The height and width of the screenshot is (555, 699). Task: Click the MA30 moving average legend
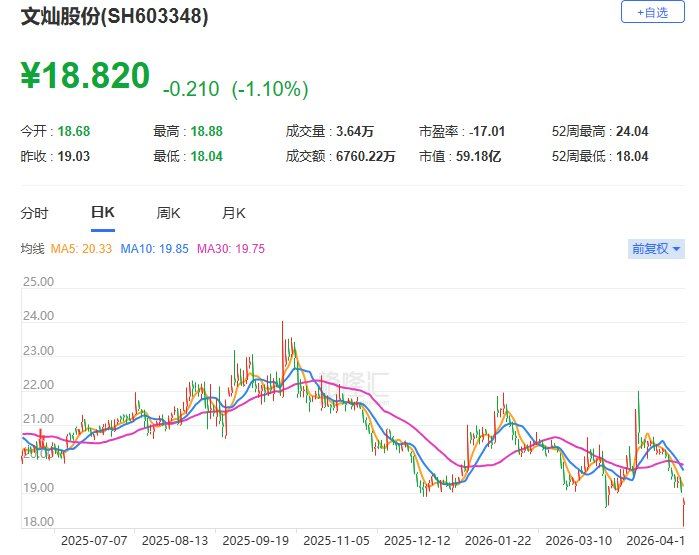(231, 249)
